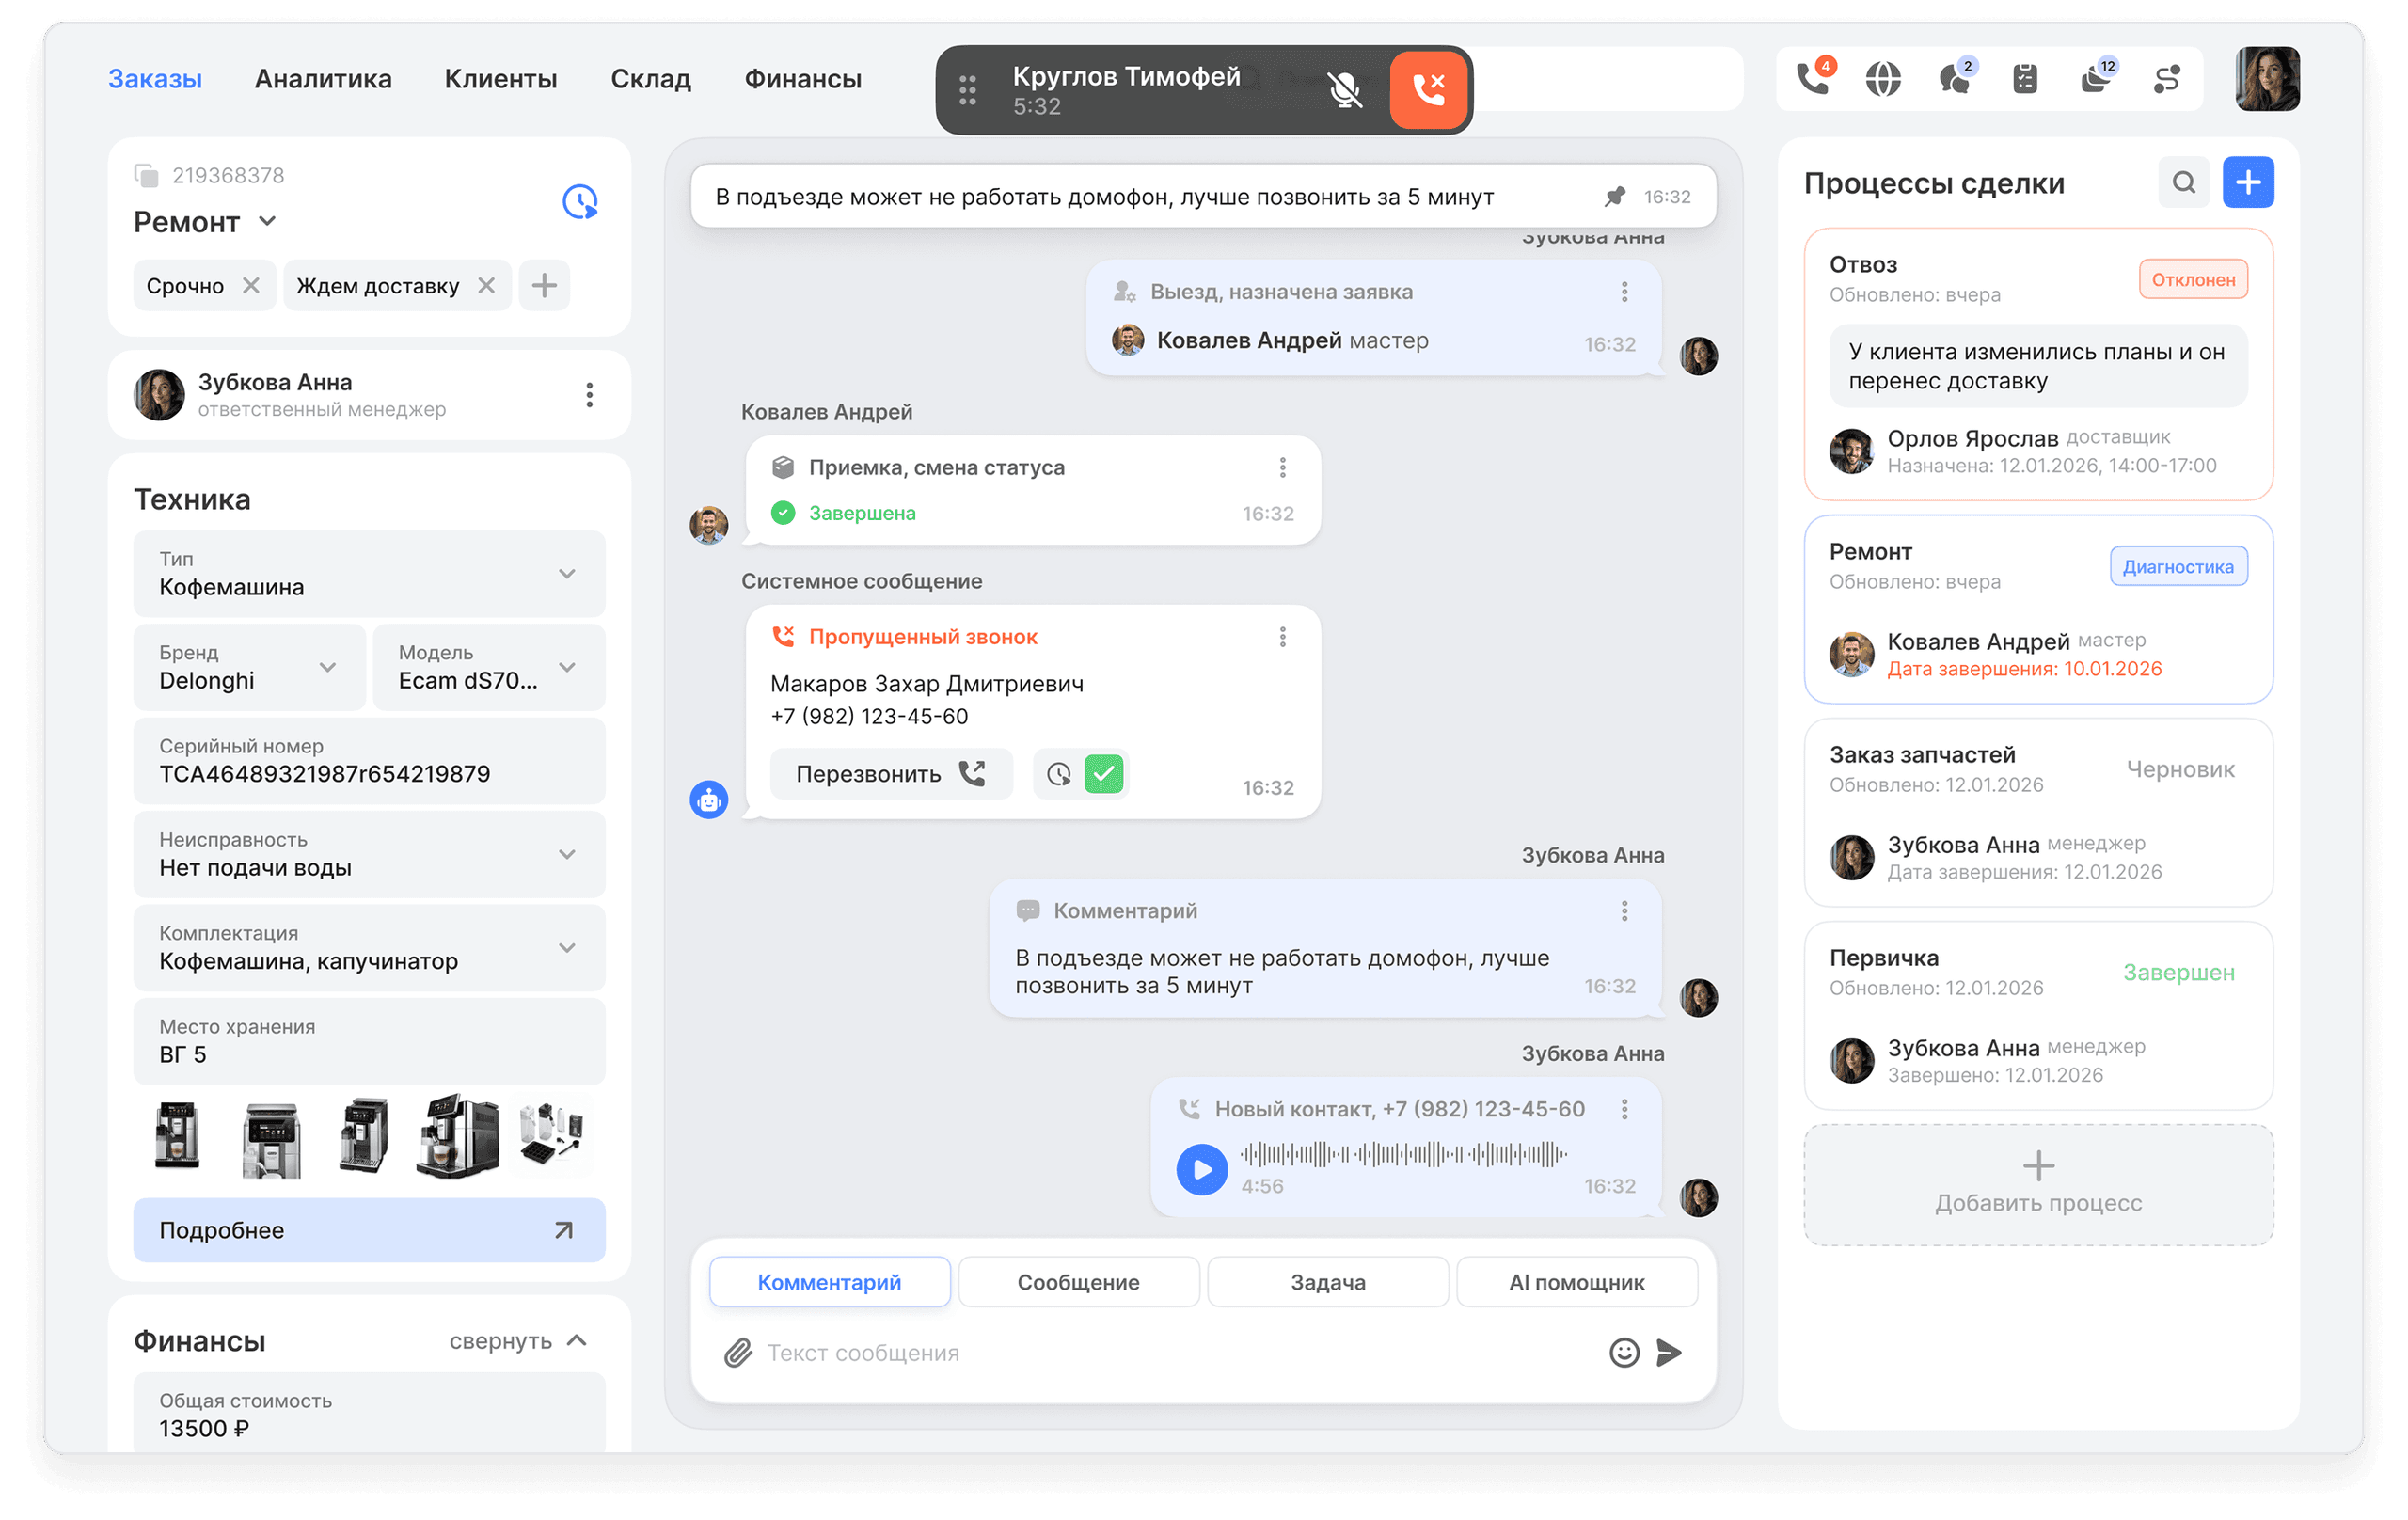Screen dimensions: 2408x1520
Task: Click the globe icon in the top bar
Action: tap(1884, 78)
